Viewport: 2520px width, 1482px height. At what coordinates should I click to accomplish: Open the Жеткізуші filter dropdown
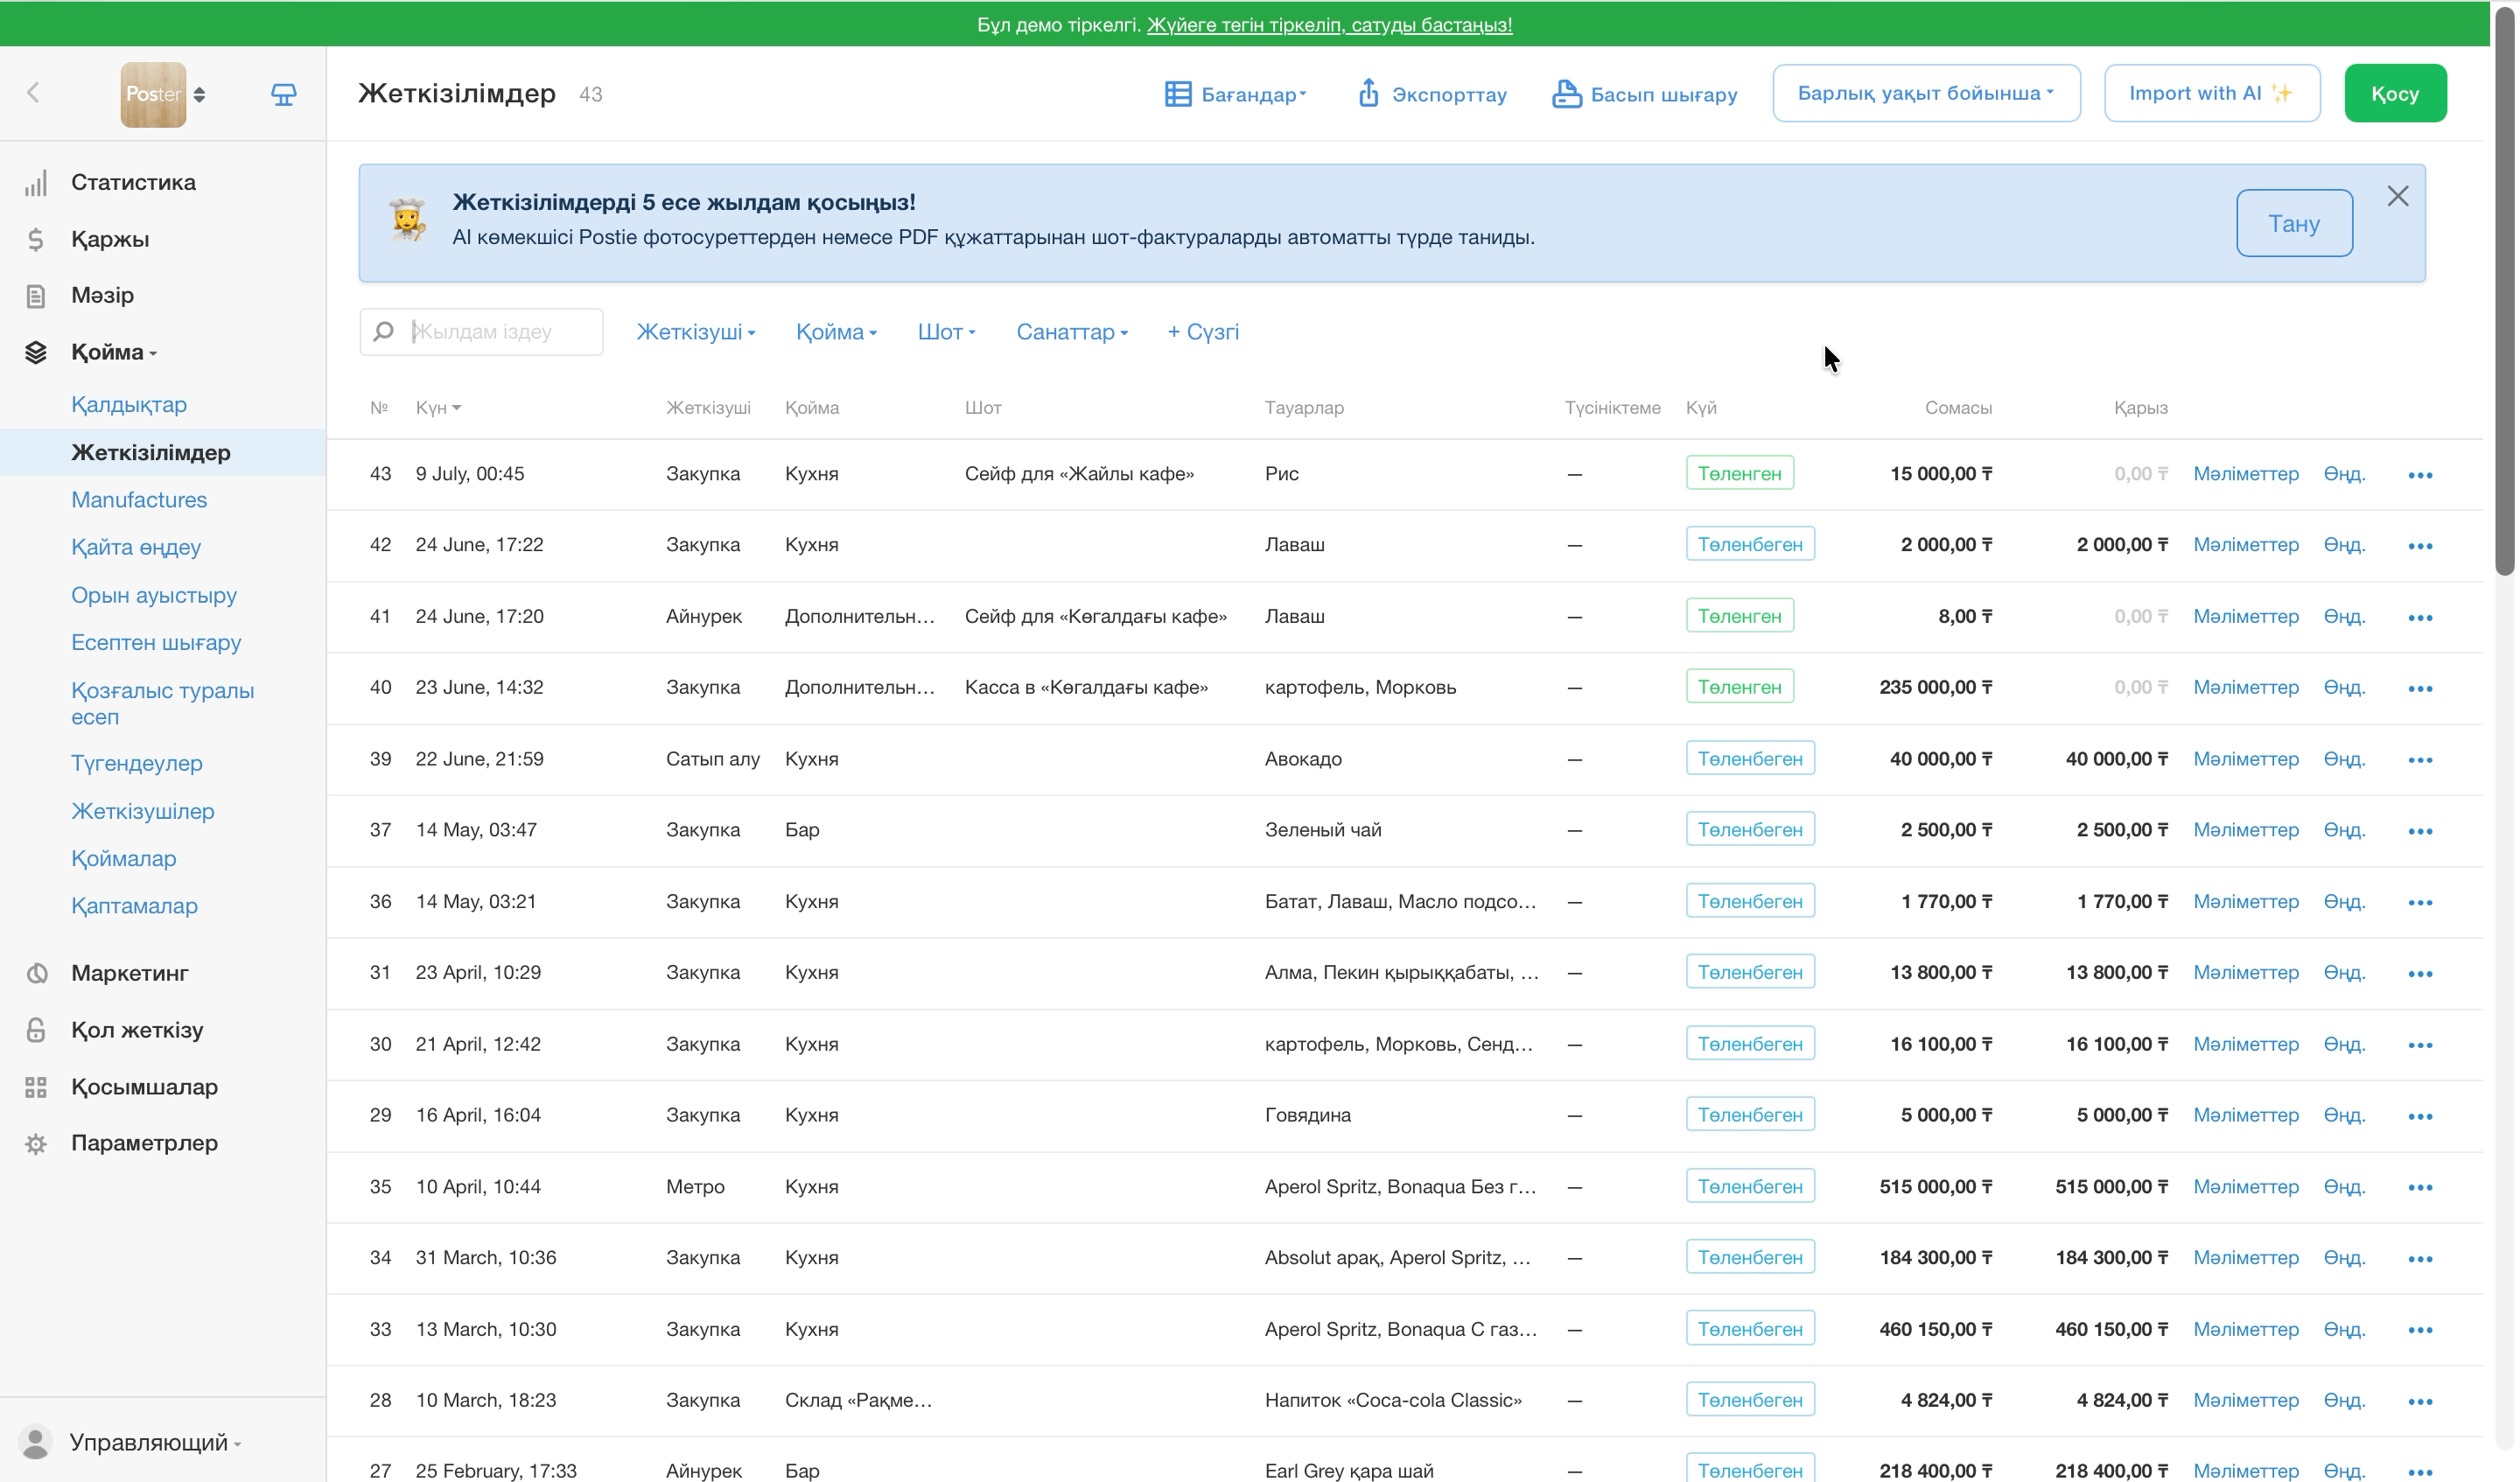pos(696,332)
